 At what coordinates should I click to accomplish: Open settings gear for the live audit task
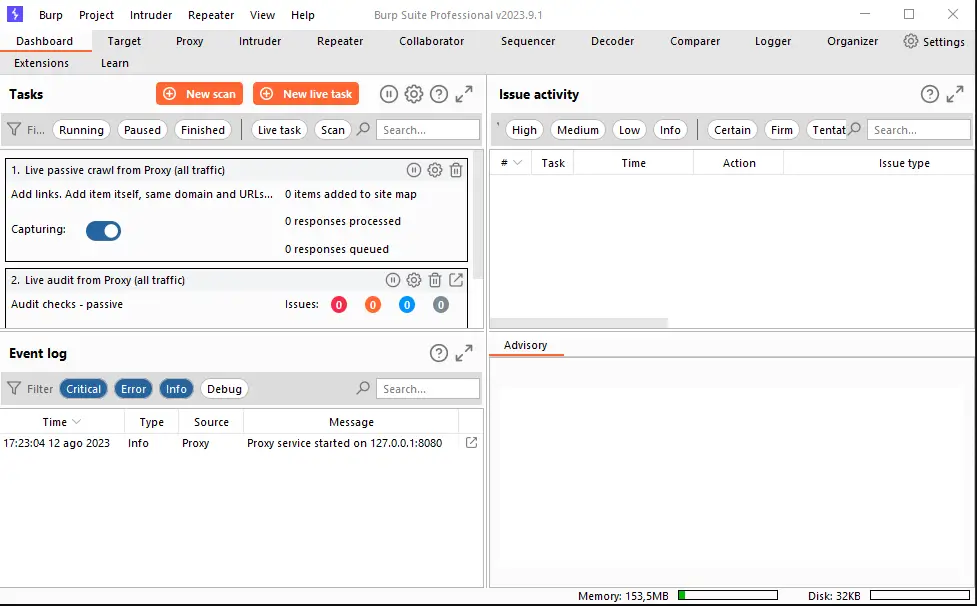point(413,280)
